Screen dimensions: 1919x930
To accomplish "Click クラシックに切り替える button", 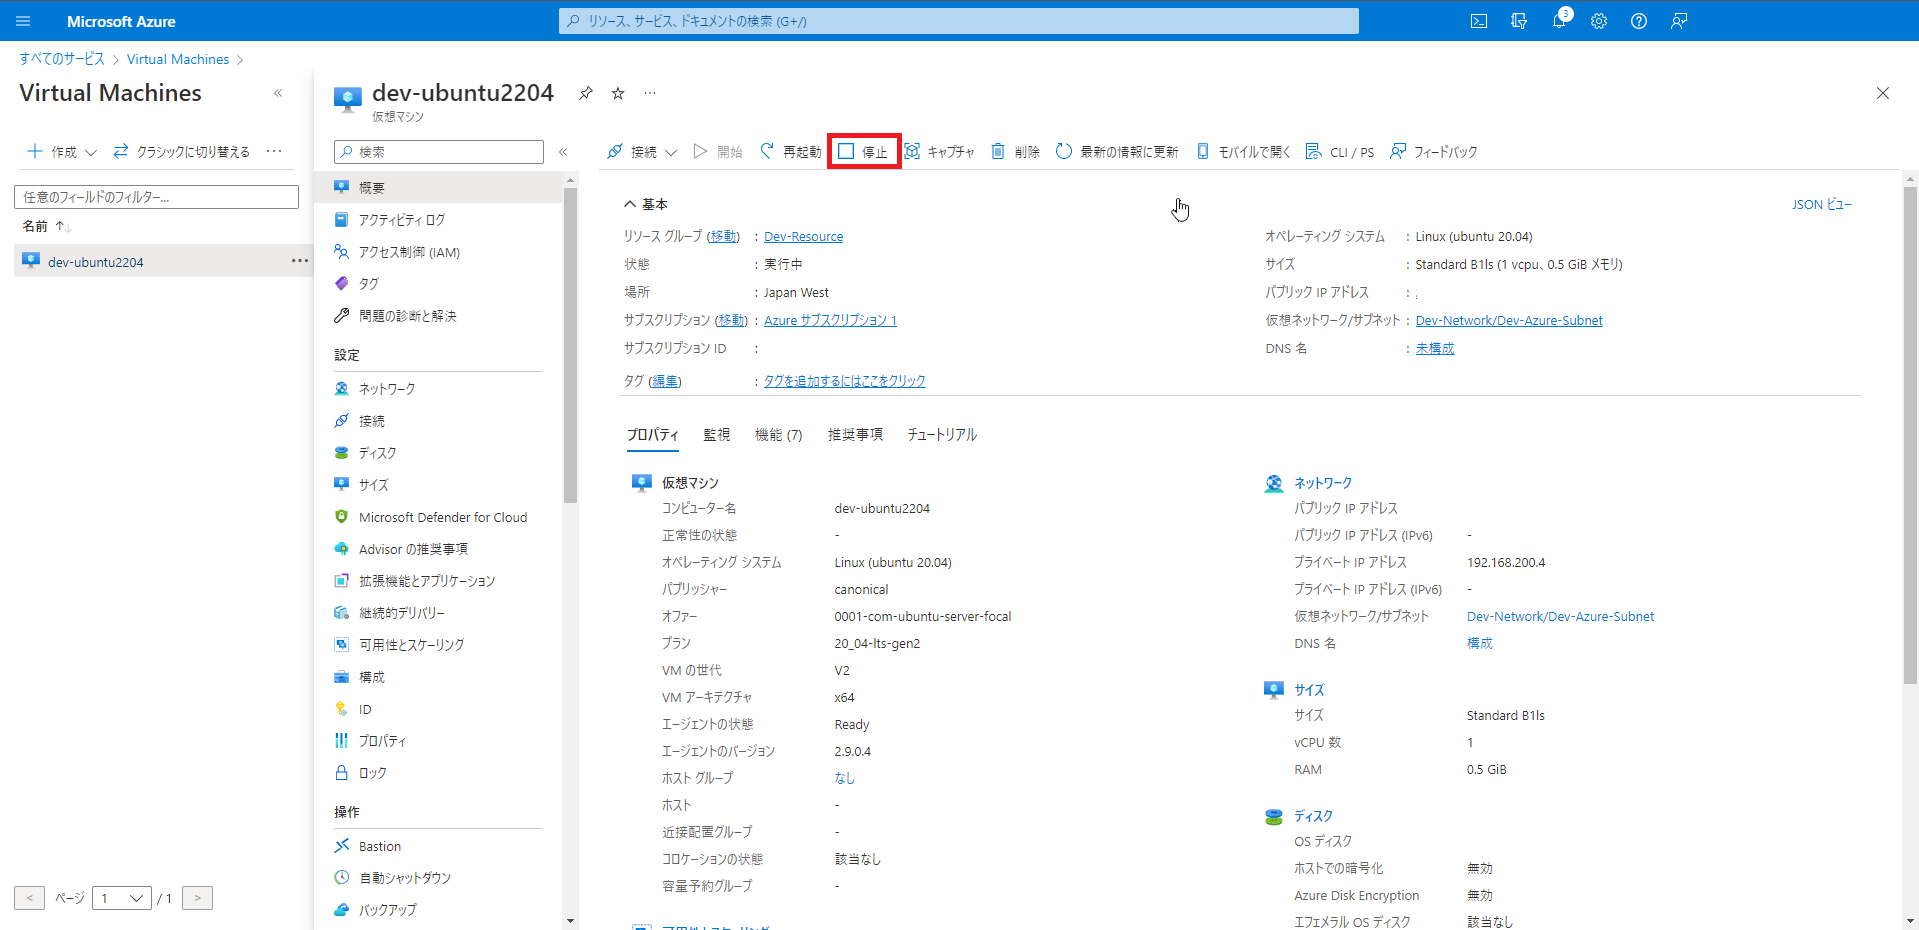I will 181,152.
